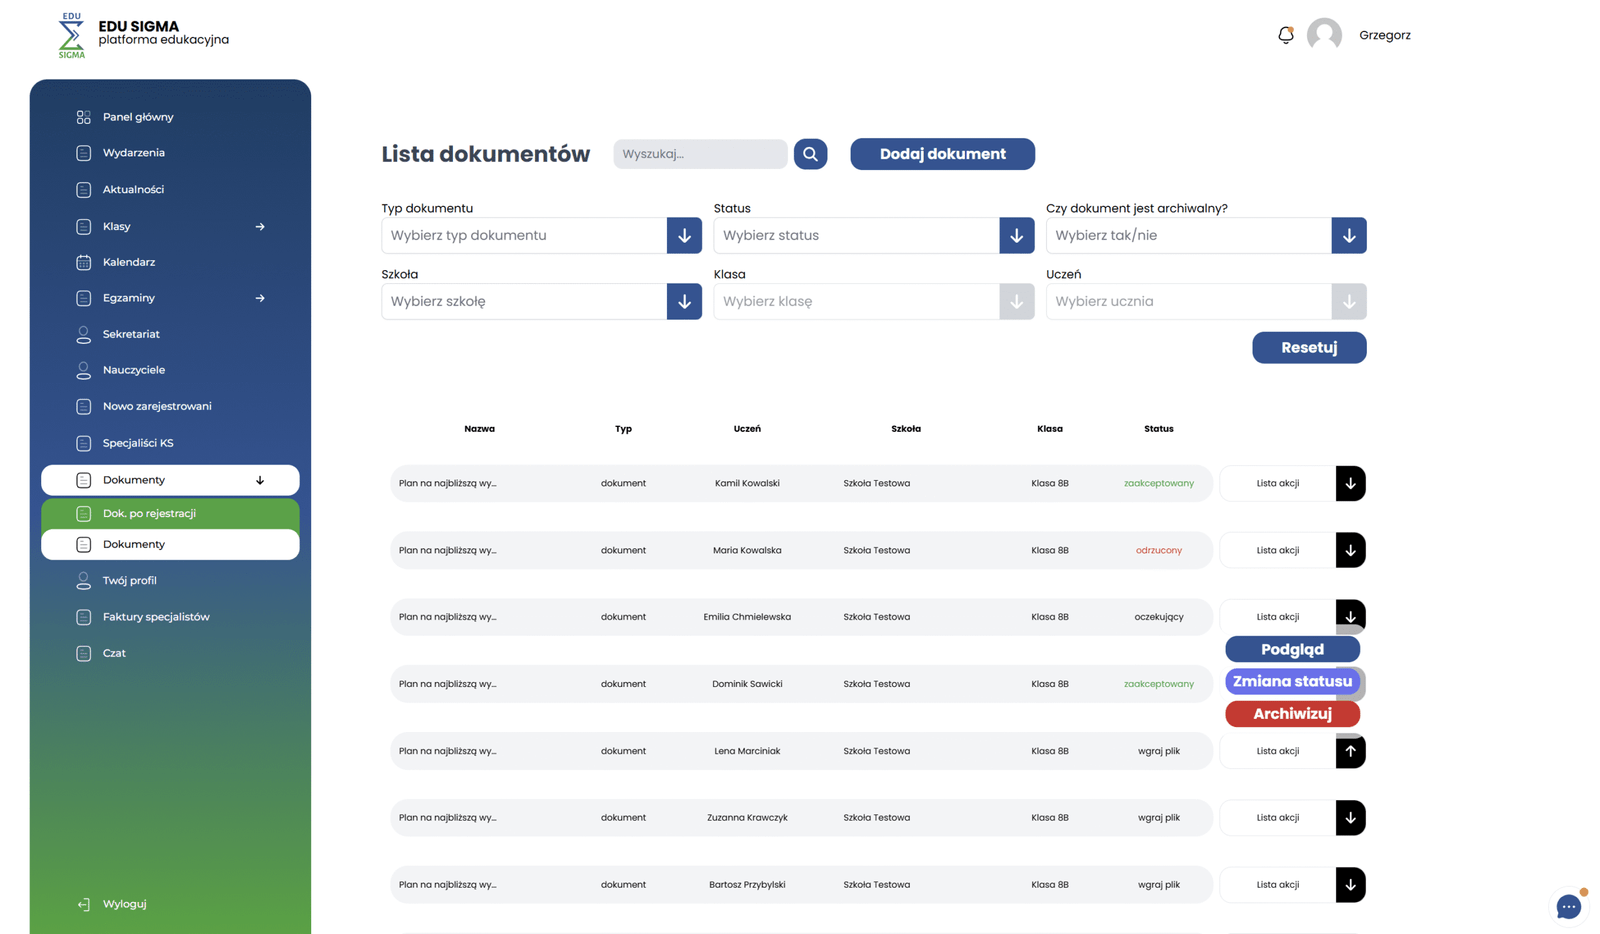
Task: Collapse Lista akcji for Lena Marciniak
Action: pos(1350,751)
